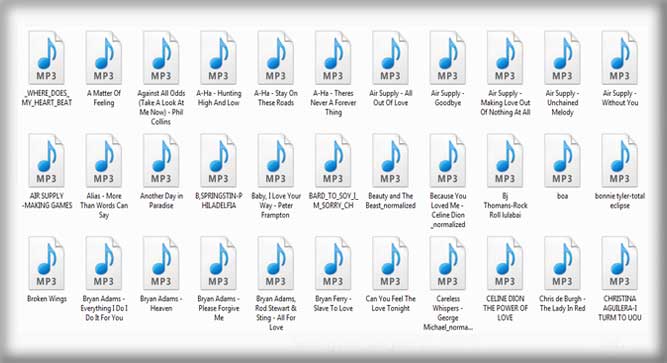Click bonnie tyler-total eclipse file
This screenshot has width=667, height=363.
(620, 161)
